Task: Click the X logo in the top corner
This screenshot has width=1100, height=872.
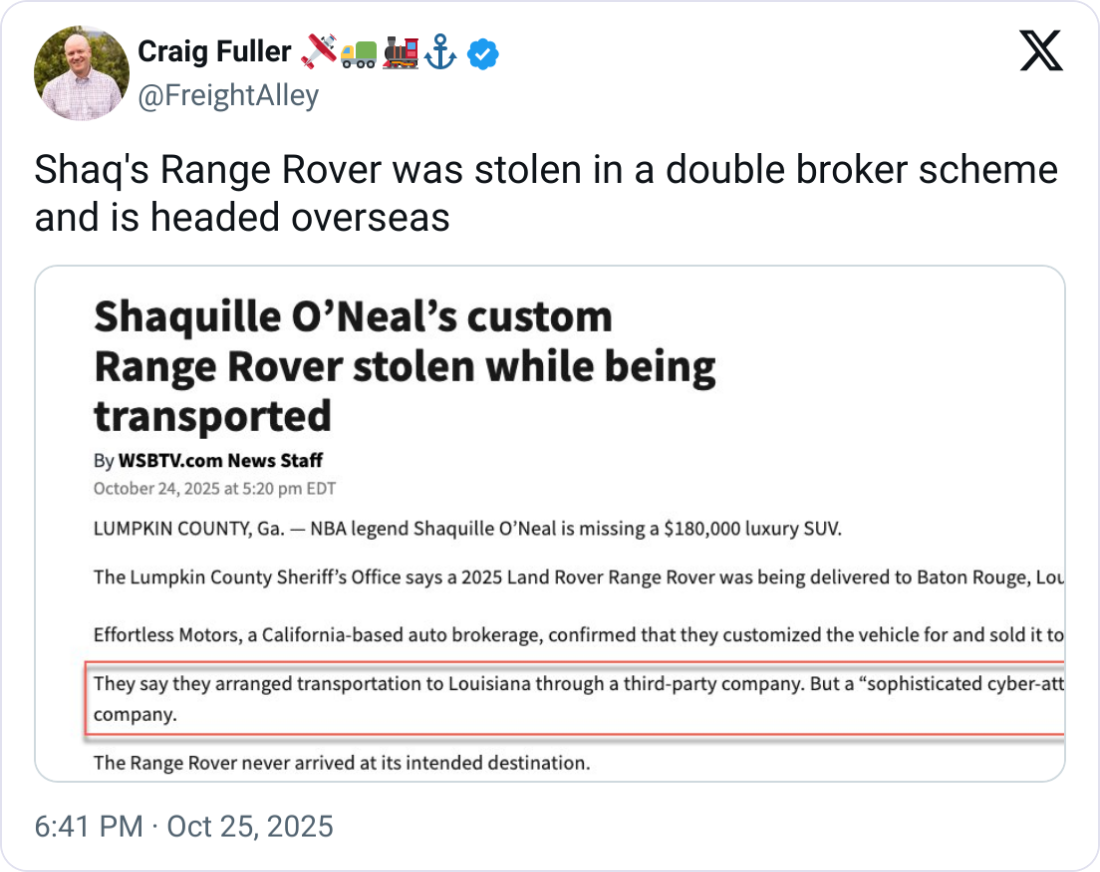Action: [1041, 51]
